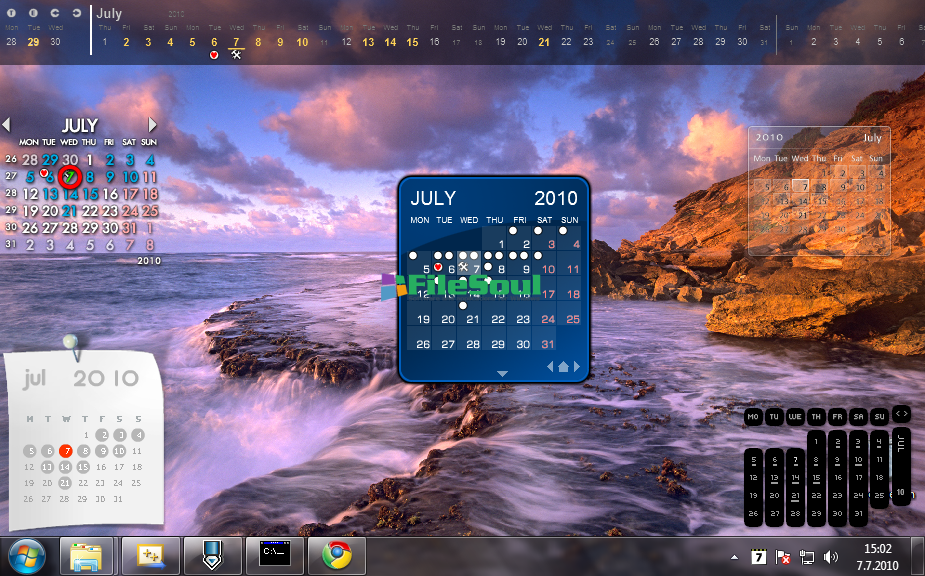Click the fourth round arrow button in the top bar
925x576 pixels.
[x=75, y=13]
